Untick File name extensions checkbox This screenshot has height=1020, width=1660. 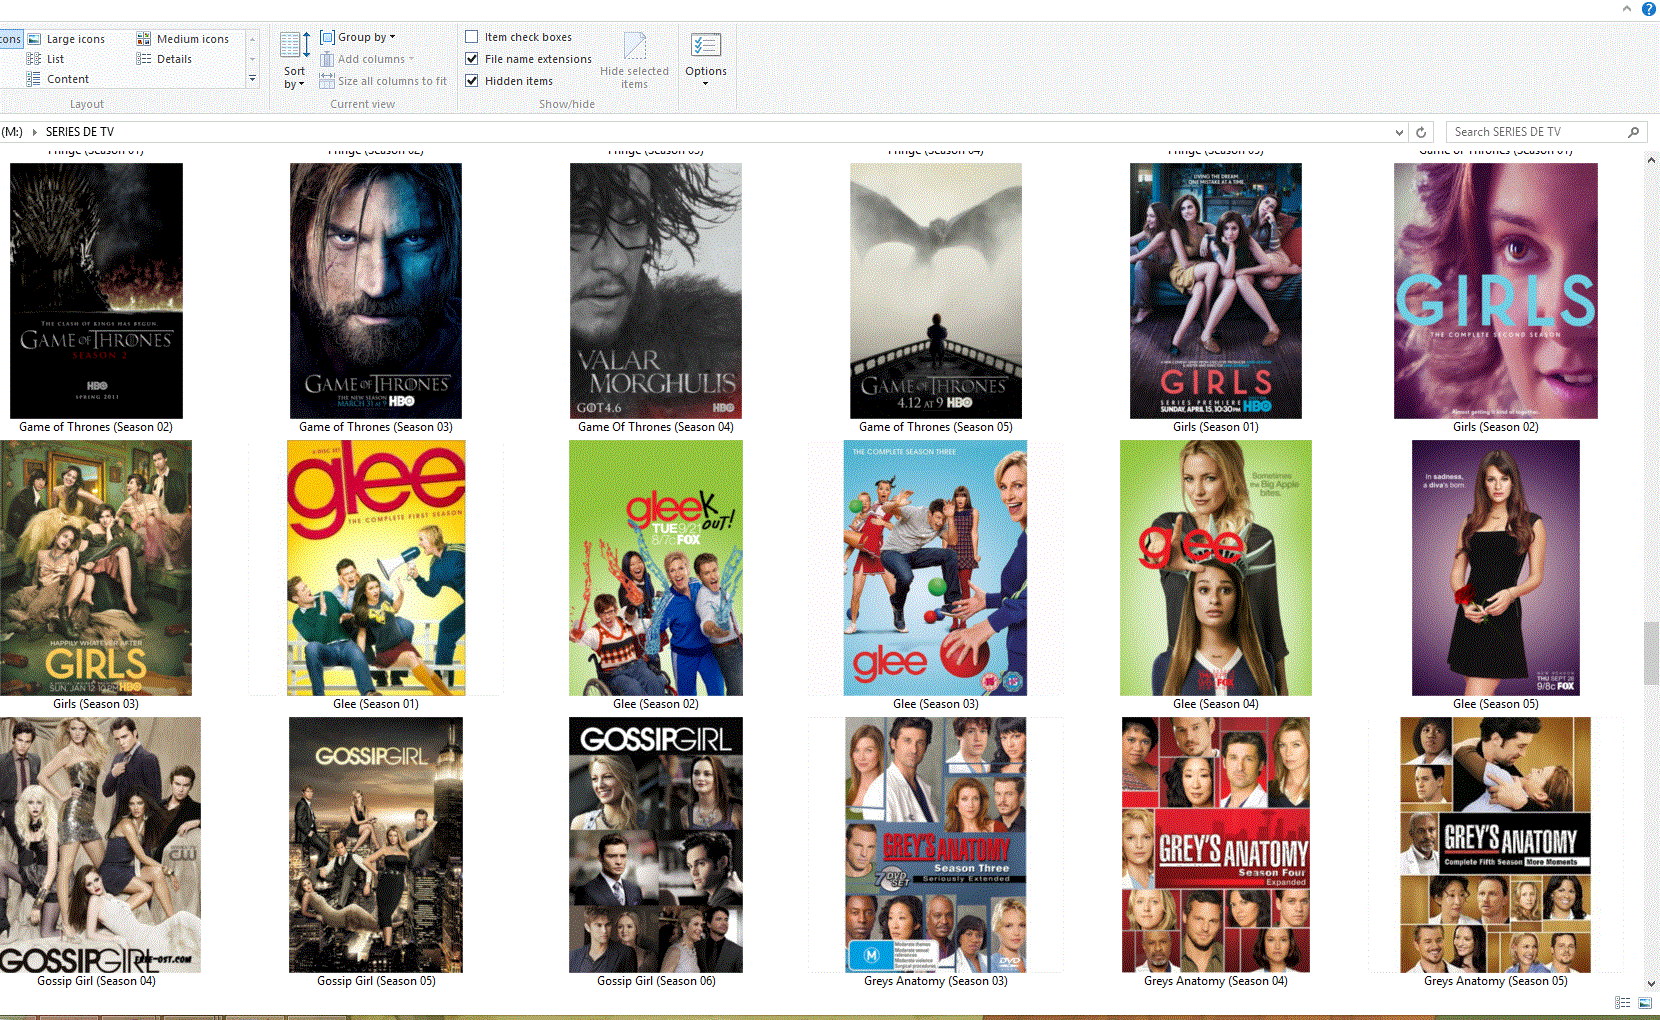(471, 59)
